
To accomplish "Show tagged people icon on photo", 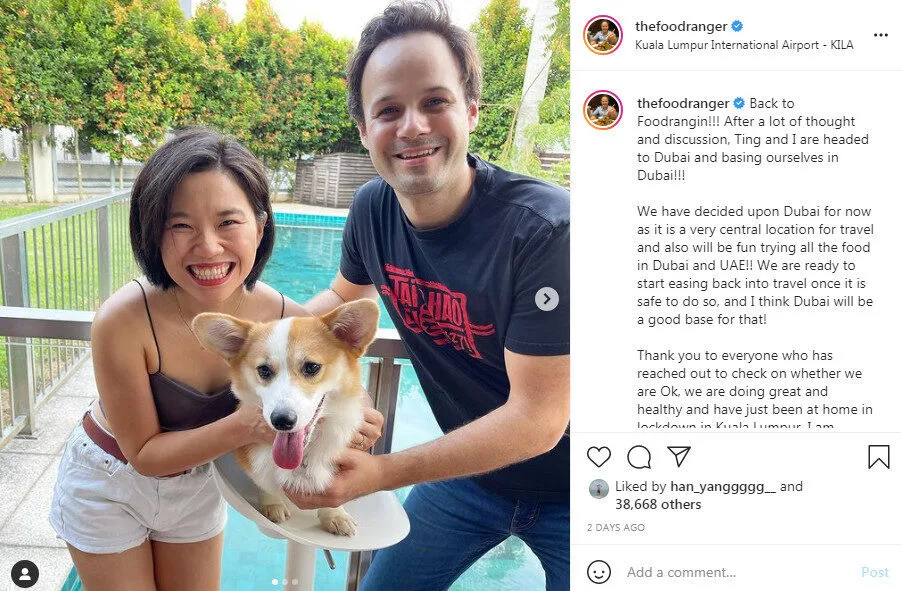I will click(25, 574).
